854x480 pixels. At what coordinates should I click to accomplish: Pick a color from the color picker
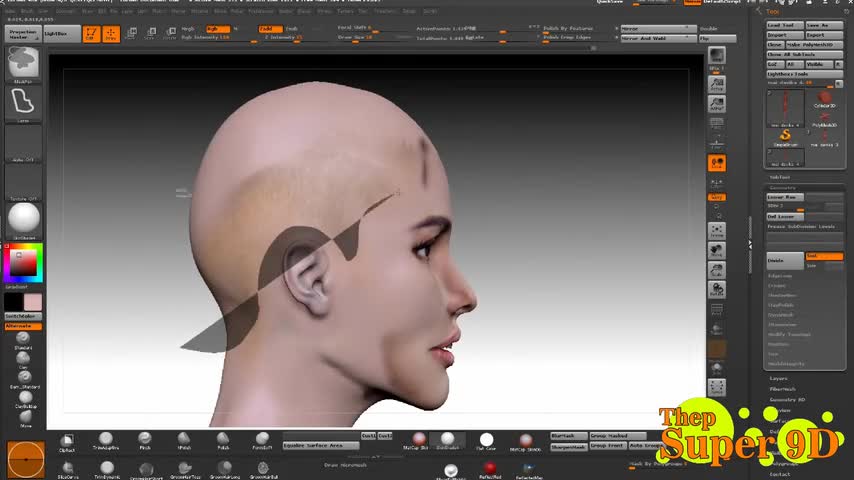click(23, 263)
